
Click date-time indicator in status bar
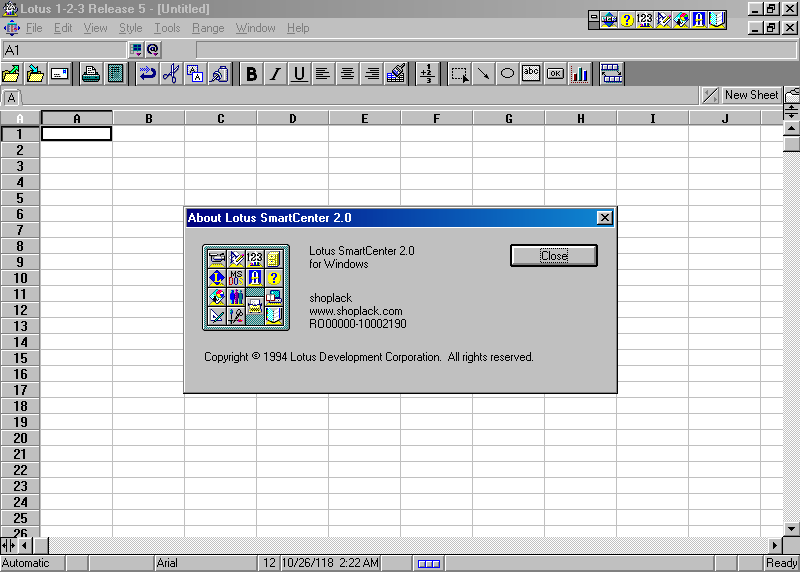330,563
